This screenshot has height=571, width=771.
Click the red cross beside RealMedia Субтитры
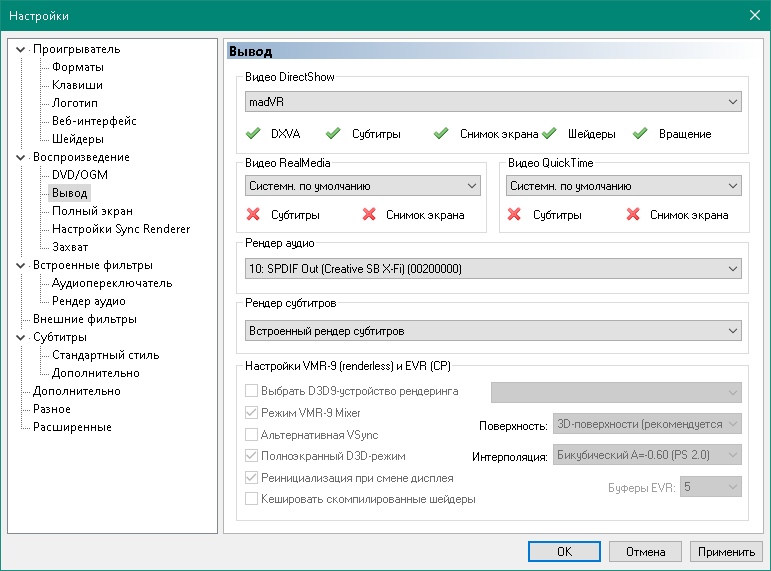coord(253,214)
